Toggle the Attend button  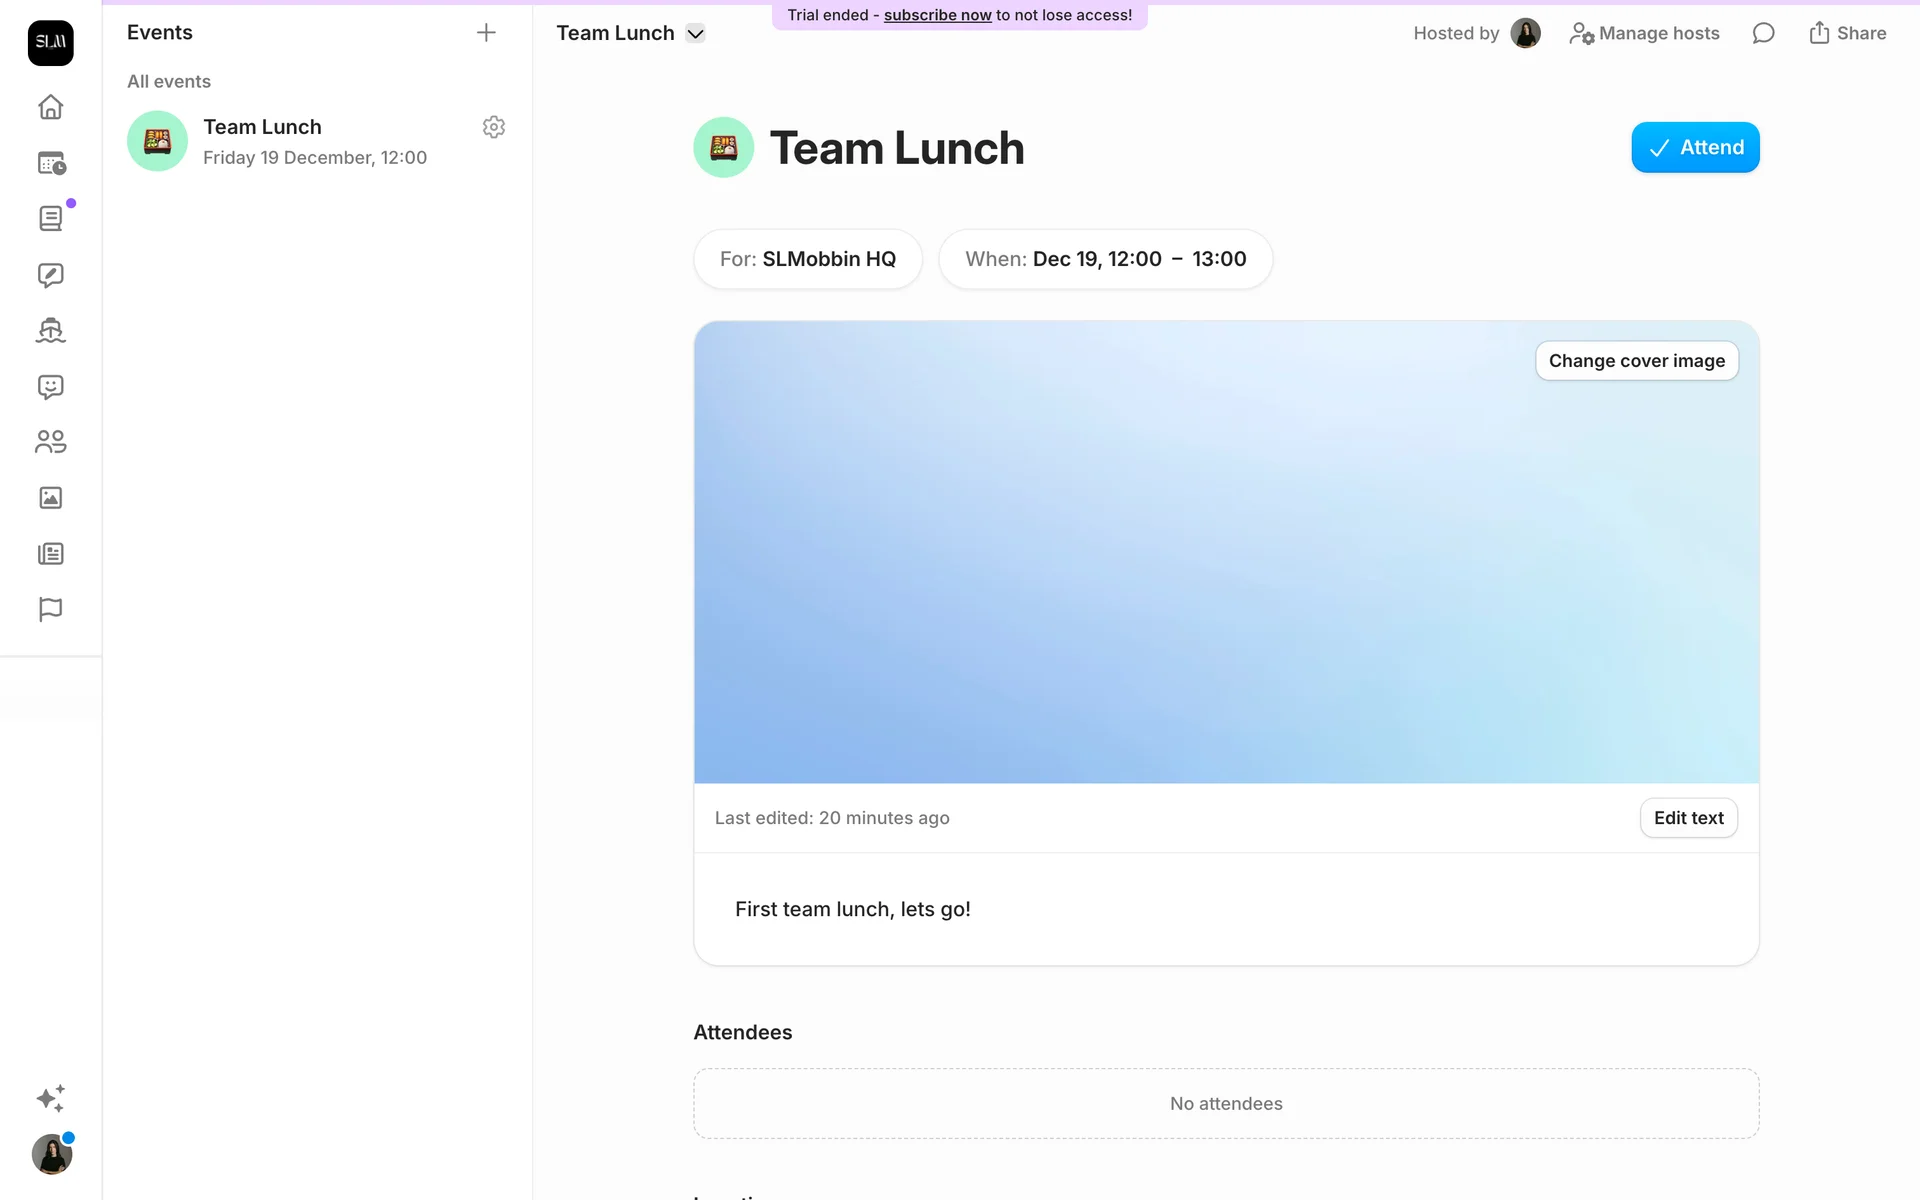pyautogui.click(x=1695, y=147)
